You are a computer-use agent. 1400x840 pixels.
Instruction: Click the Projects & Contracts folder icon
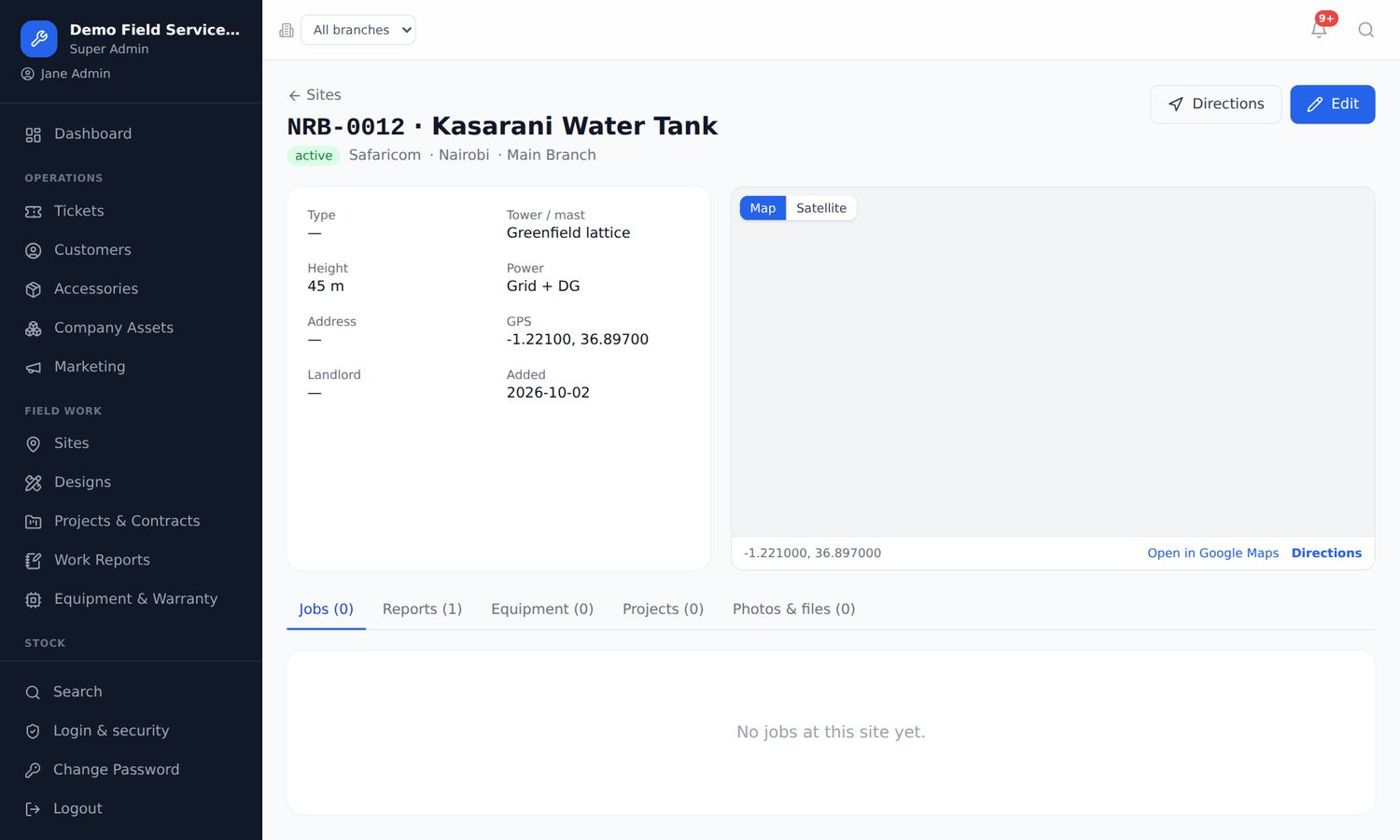[x=33, y=521]
